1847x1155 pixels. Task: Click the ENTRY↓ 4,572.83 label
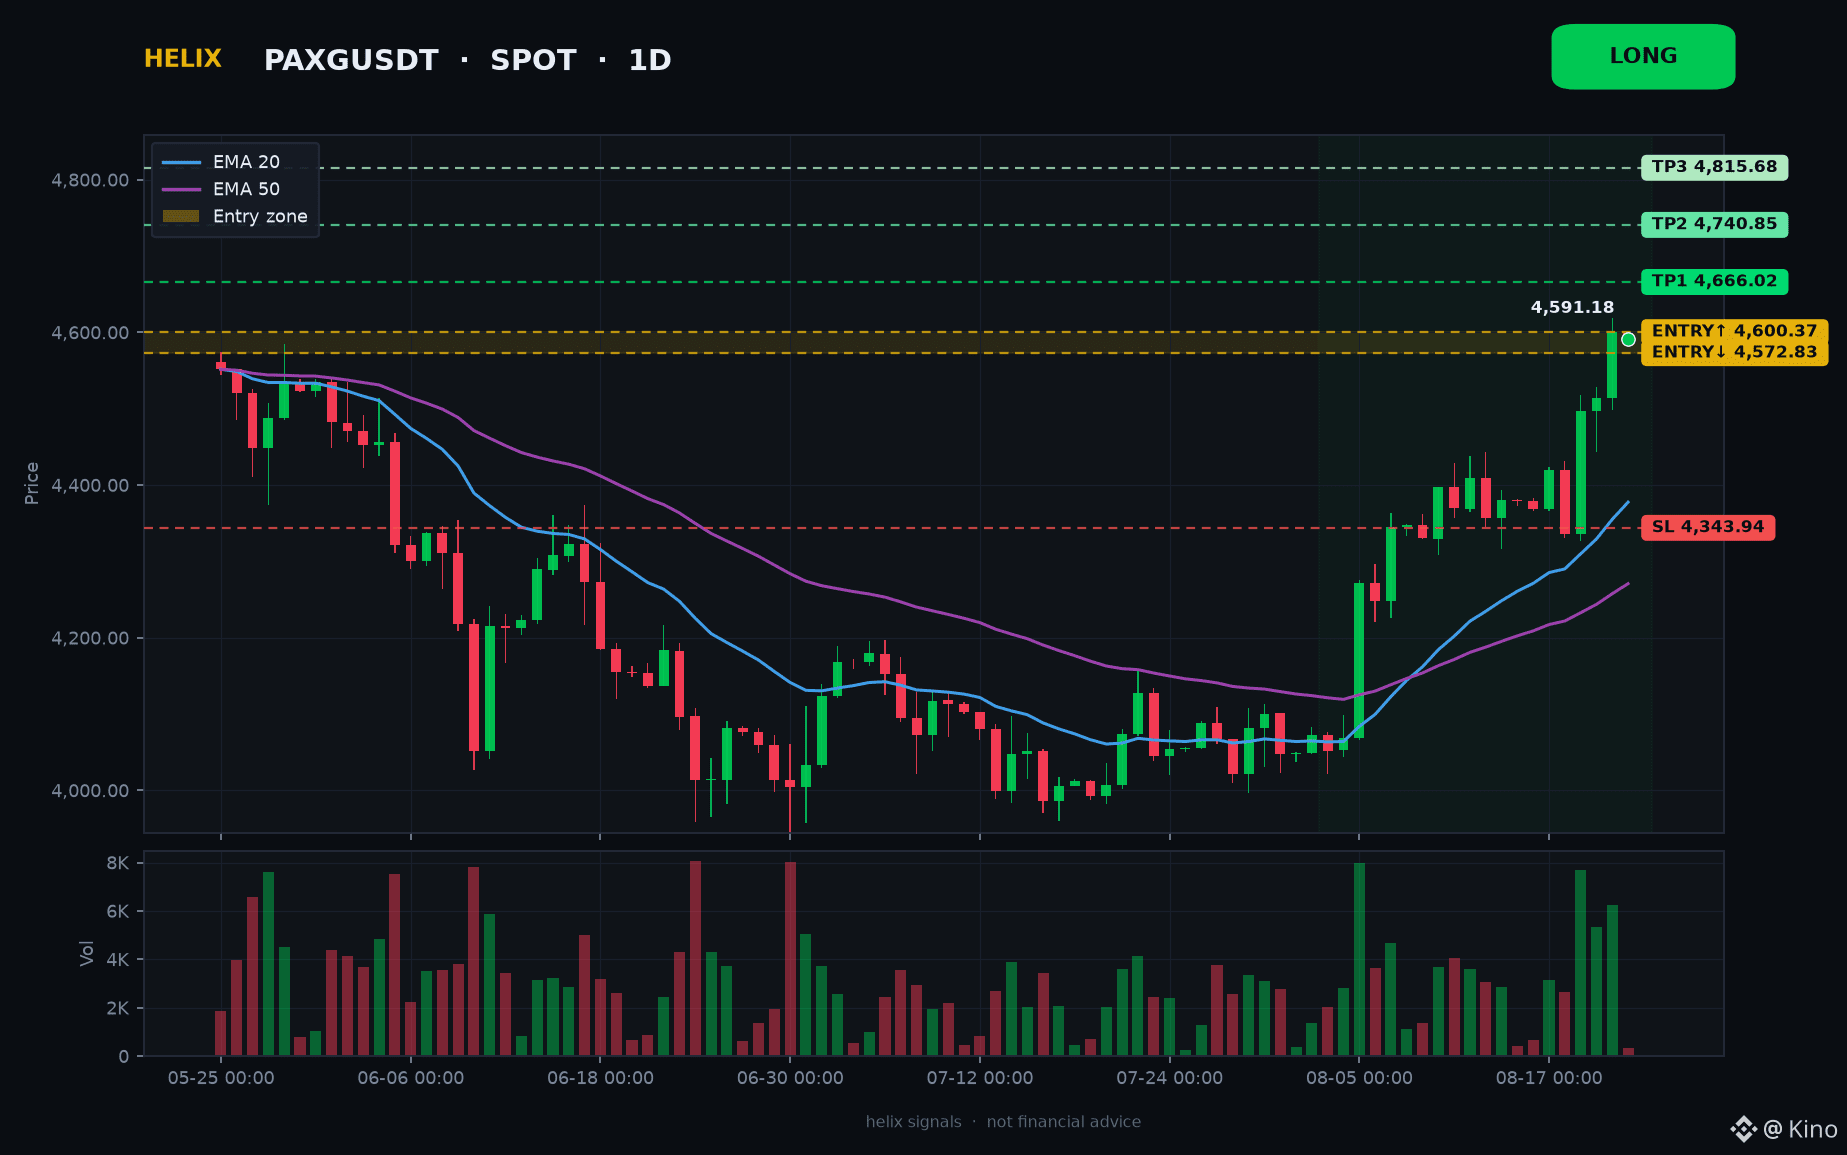1734,352
